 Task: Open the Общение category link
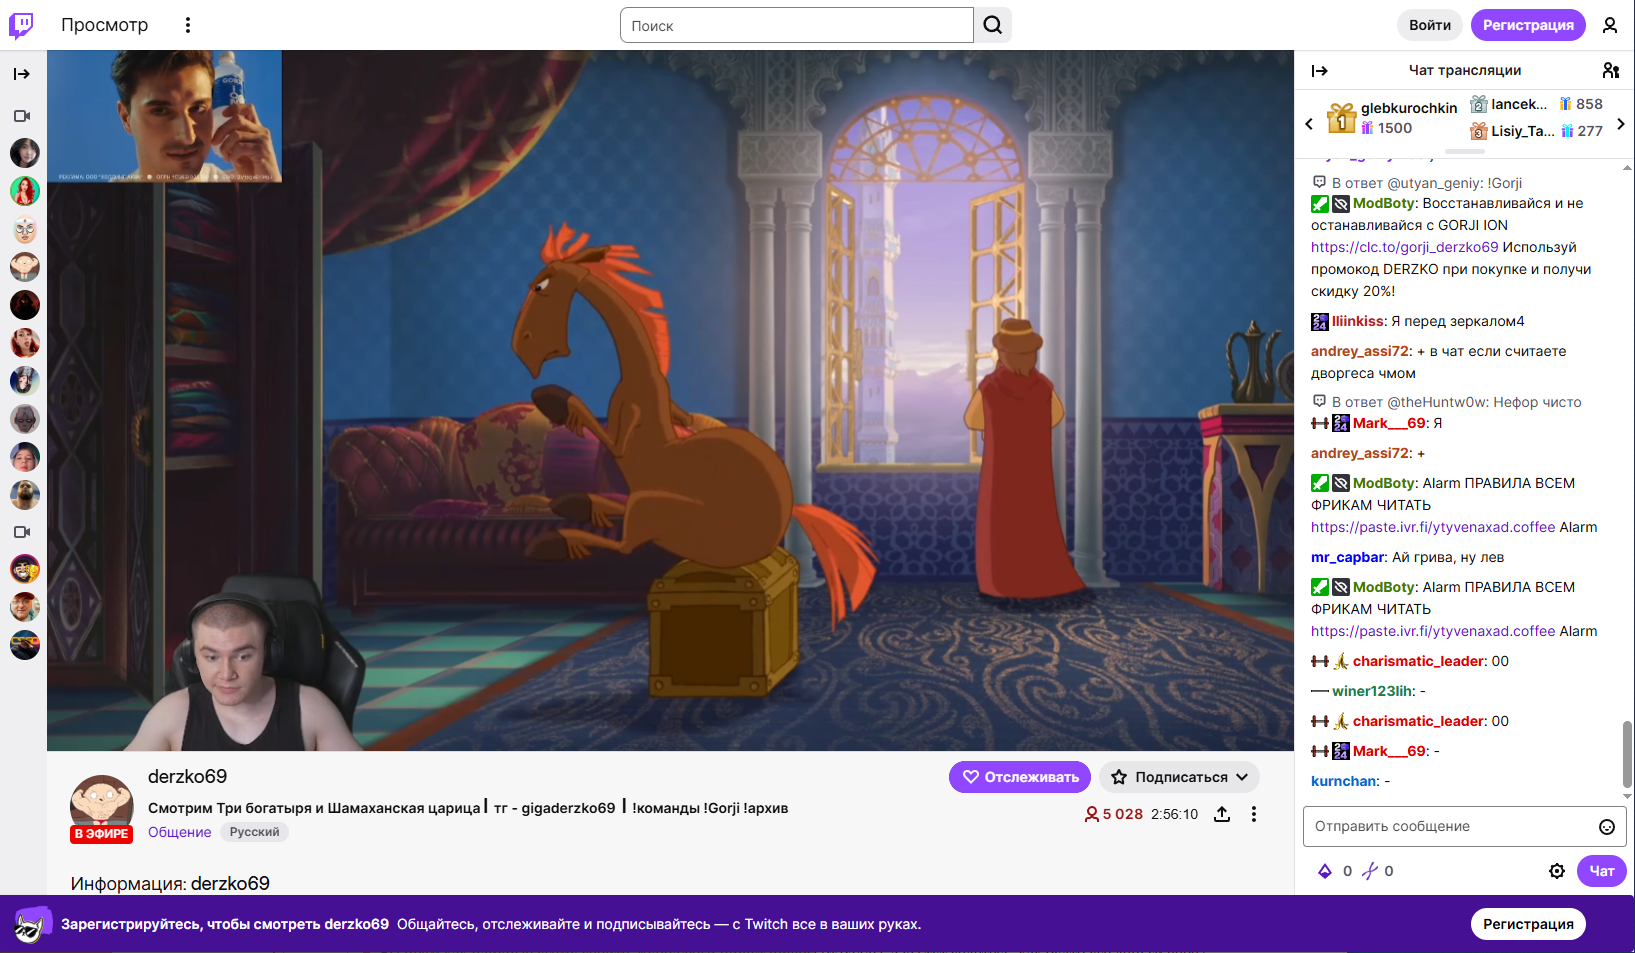(180, 832)
